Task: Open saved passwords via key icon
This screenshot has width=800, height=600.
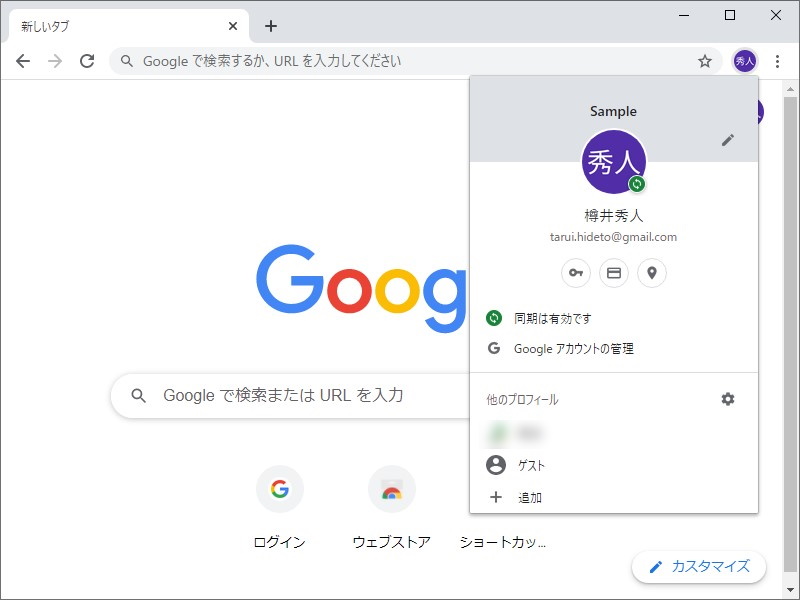Action: pos(576,273)
